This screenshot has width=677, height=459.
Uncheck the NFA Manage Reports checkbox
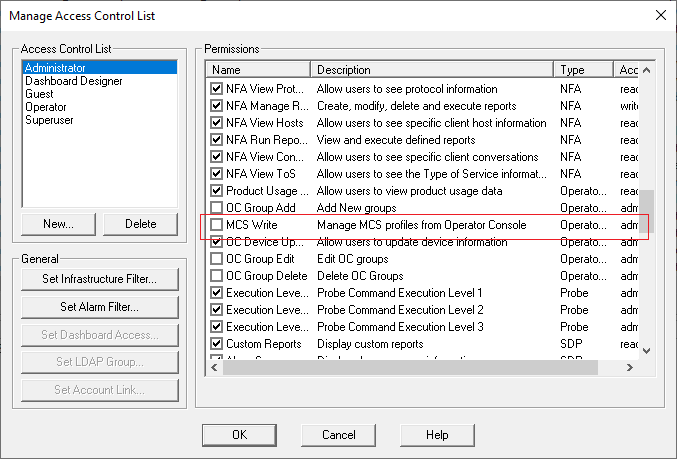tap(217, 106)
